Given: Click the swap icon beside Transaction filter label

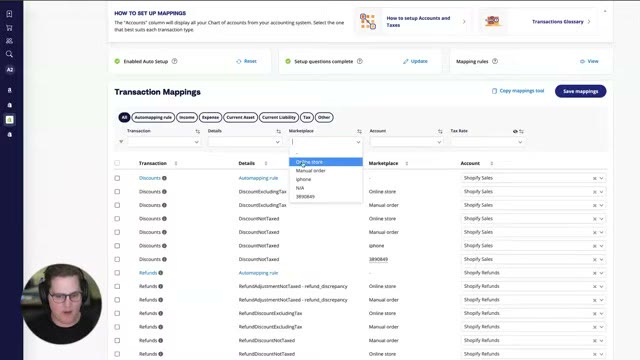Looking at the screenshot, I should coord(198,131).
